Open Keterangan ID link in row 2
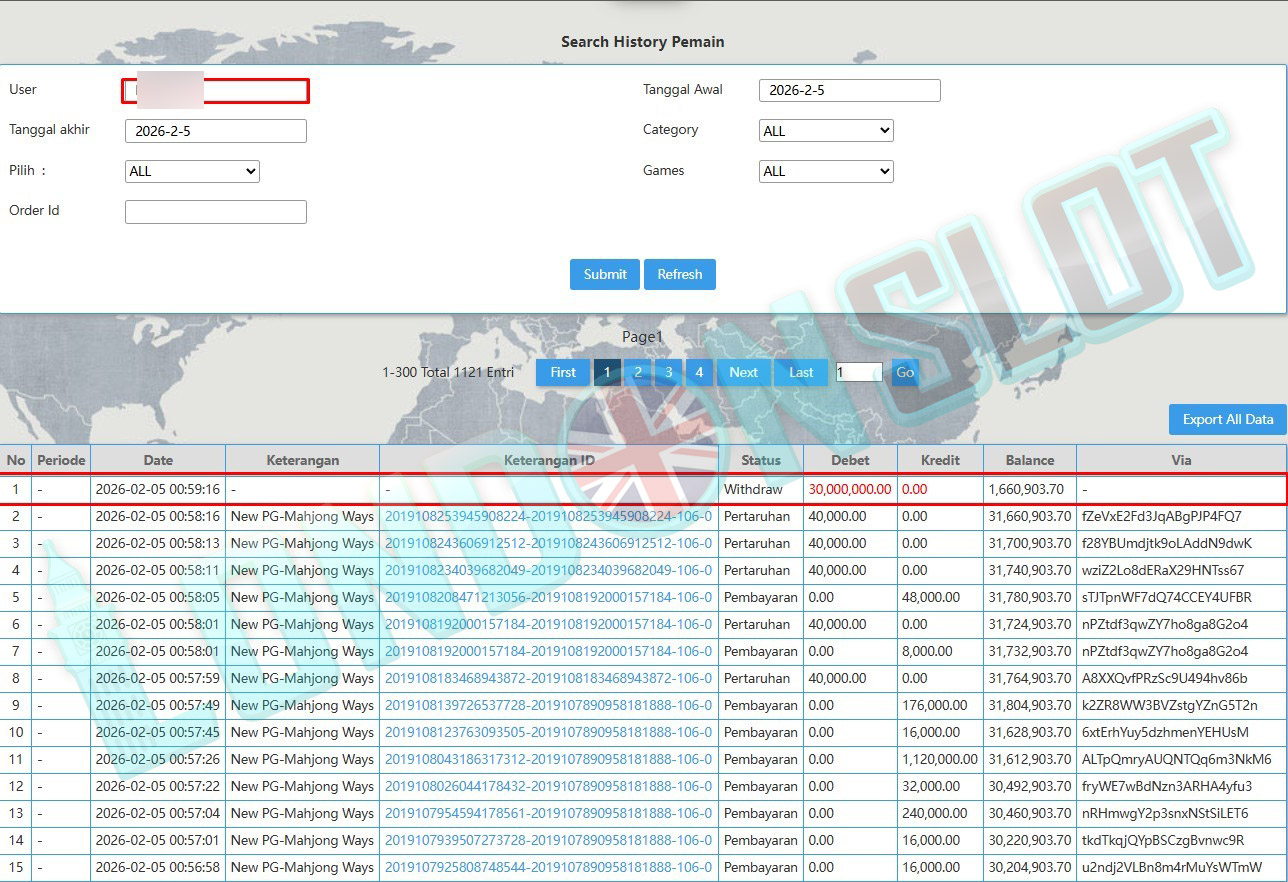1288x882 pixels. click(x=548, y=517)
